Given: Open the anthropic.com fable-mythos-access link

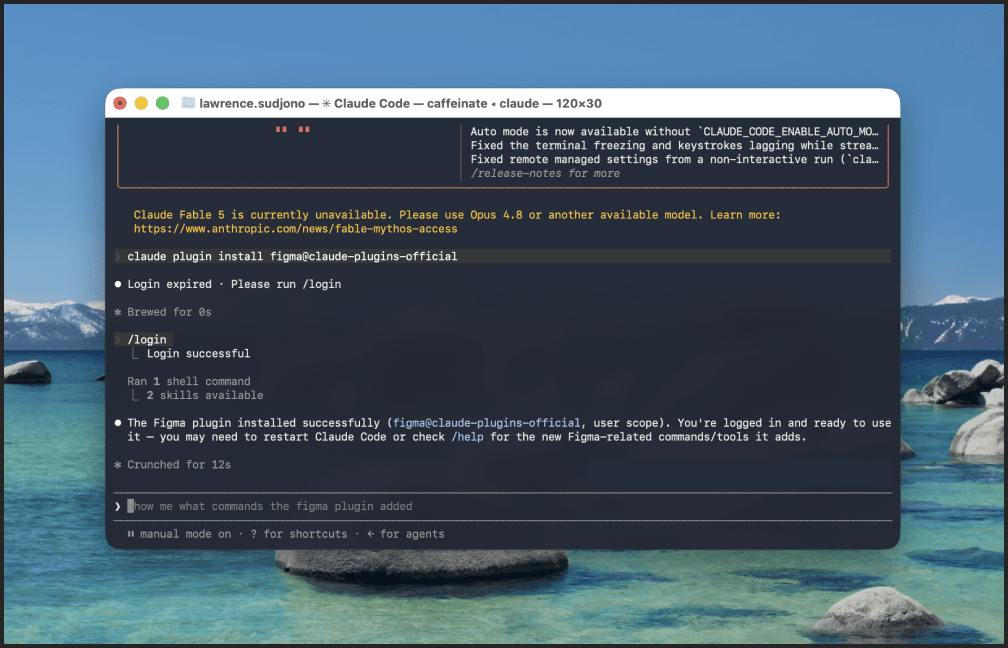Looking at the screenshot, I should point(296,229).
